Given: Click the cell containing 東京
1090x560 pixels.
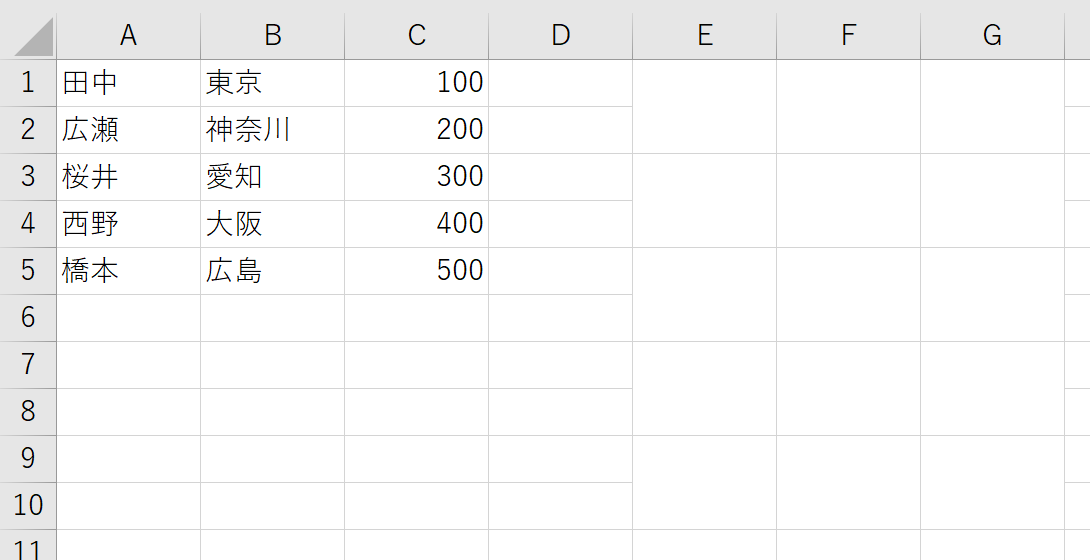Looking at the screenshot, I should [272, 83].
